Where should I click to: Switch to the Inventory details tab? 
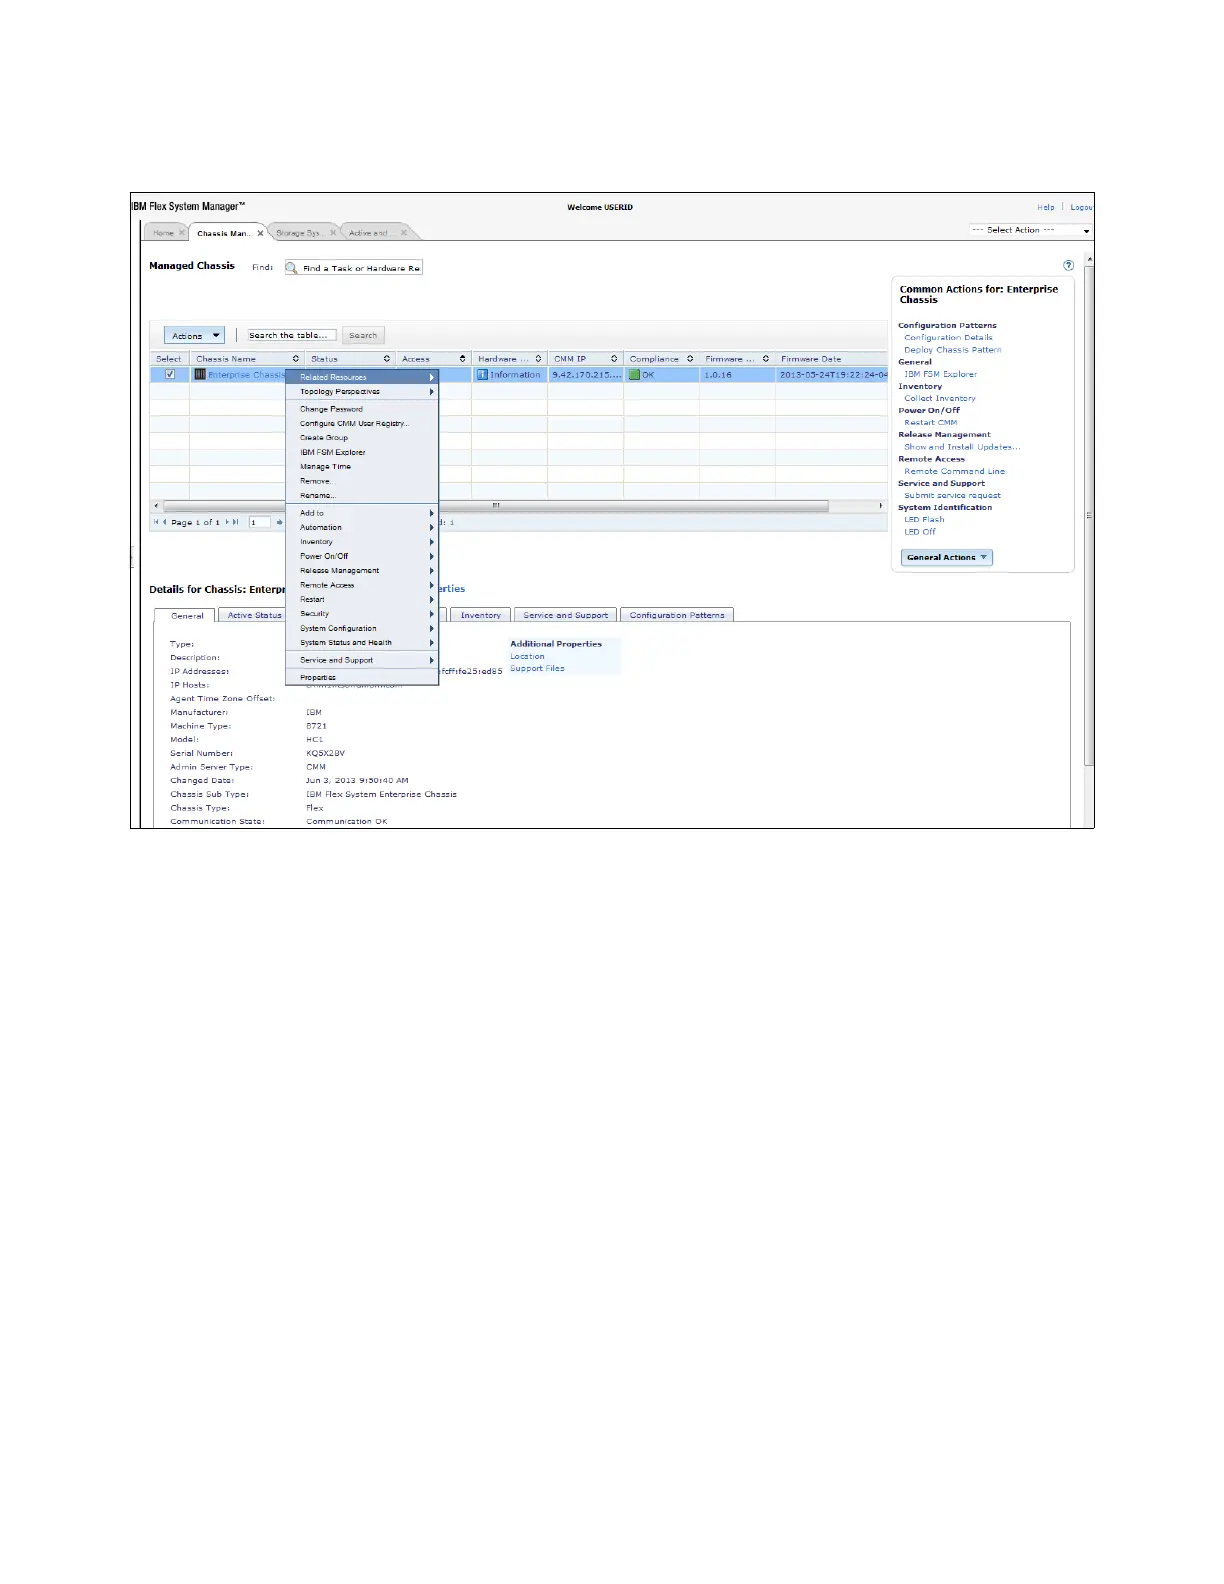pos(481,615)
